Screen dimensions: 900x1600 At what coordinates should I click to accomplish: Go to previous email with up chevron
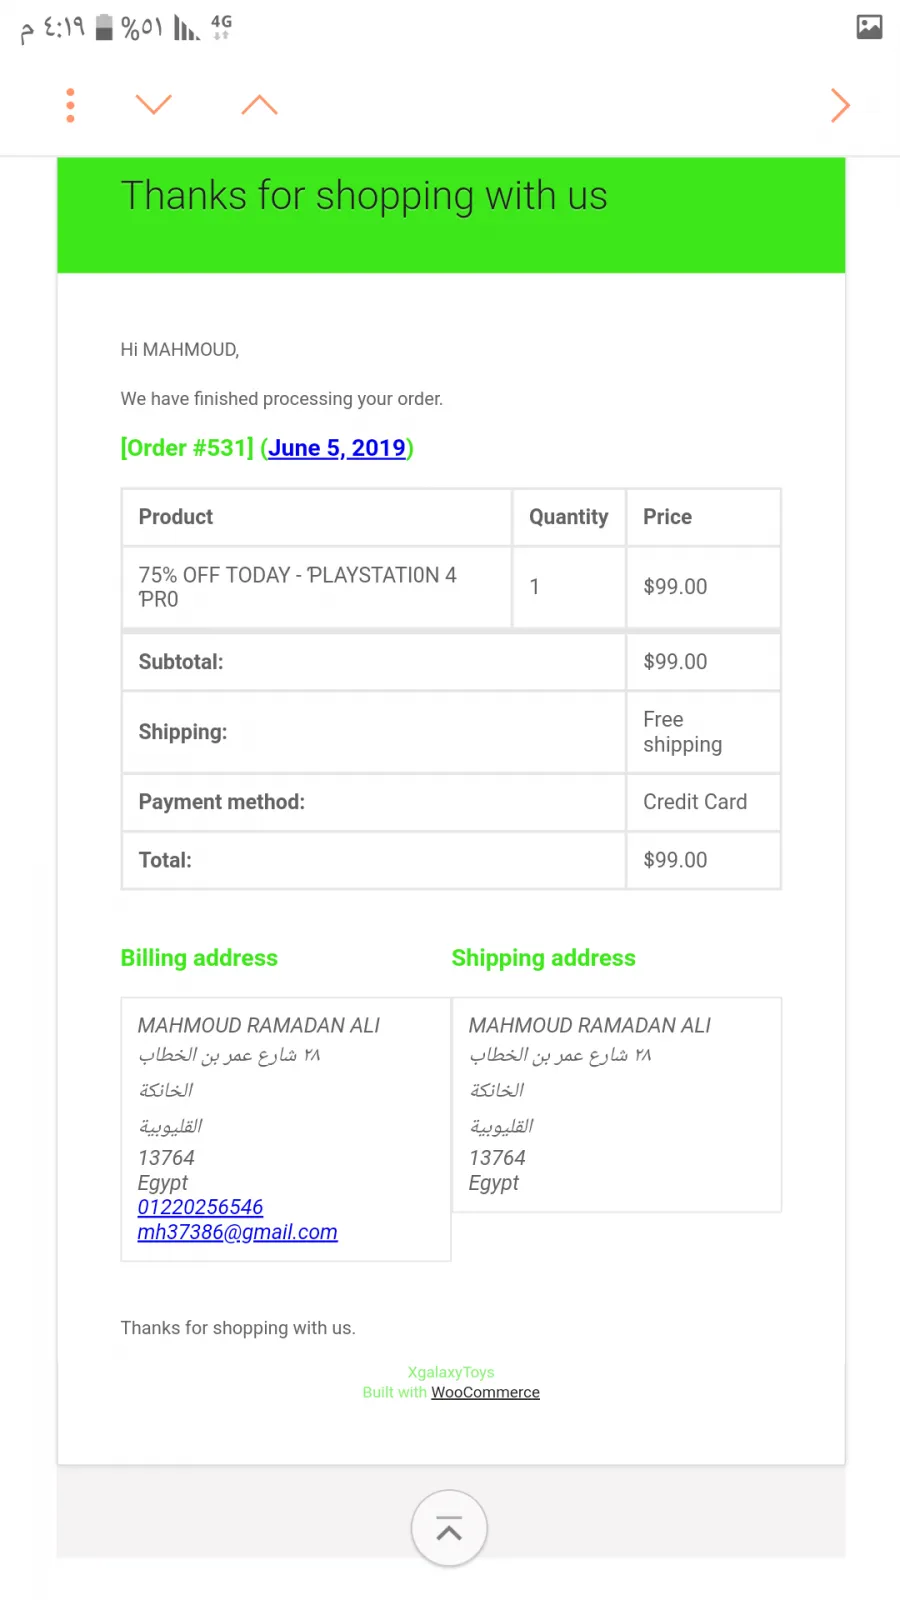tap(259, 104)
